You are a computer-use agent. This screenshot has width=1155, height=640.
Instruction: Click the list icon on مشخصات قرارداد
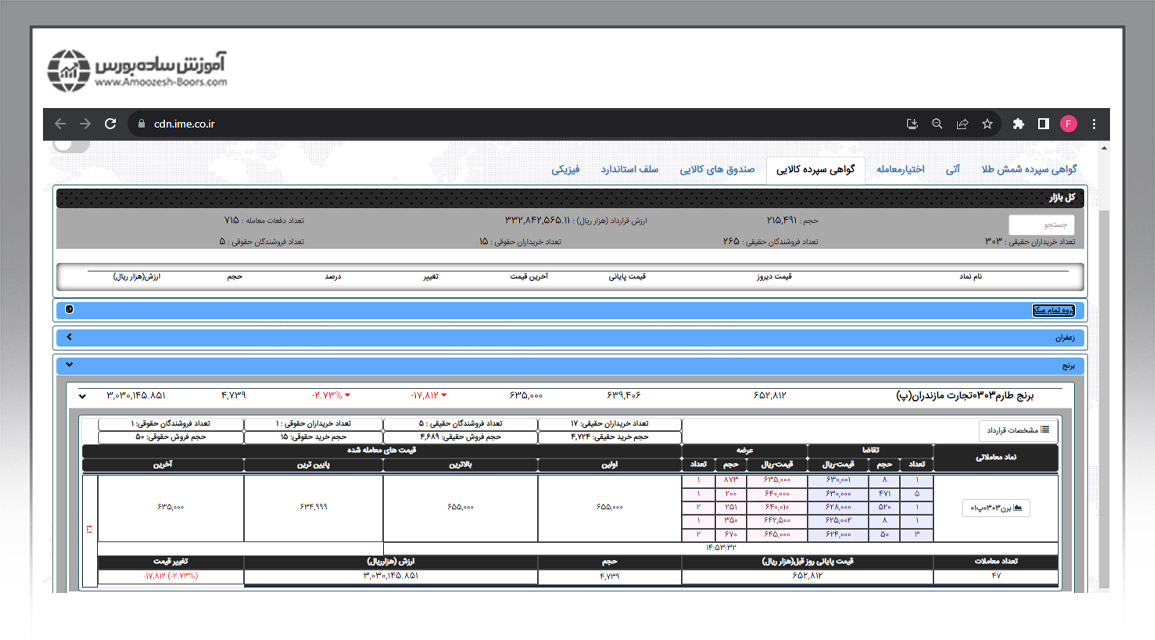[x=1045, y=430]
